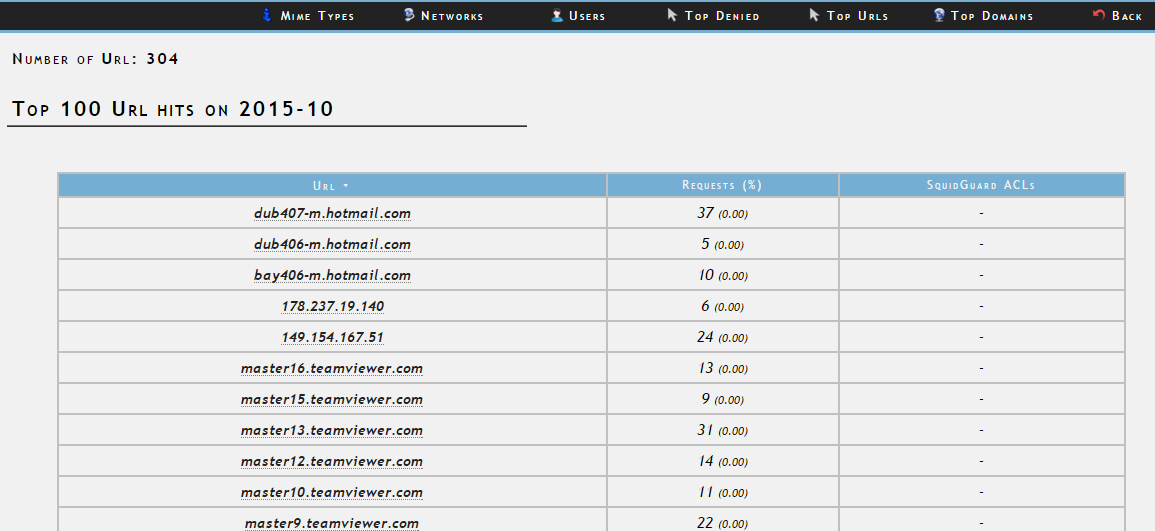This screenshot has height=531, width=1155.
Task: Select the 9 requests value for master15.teamviewer.com
Action: (705, 398)
